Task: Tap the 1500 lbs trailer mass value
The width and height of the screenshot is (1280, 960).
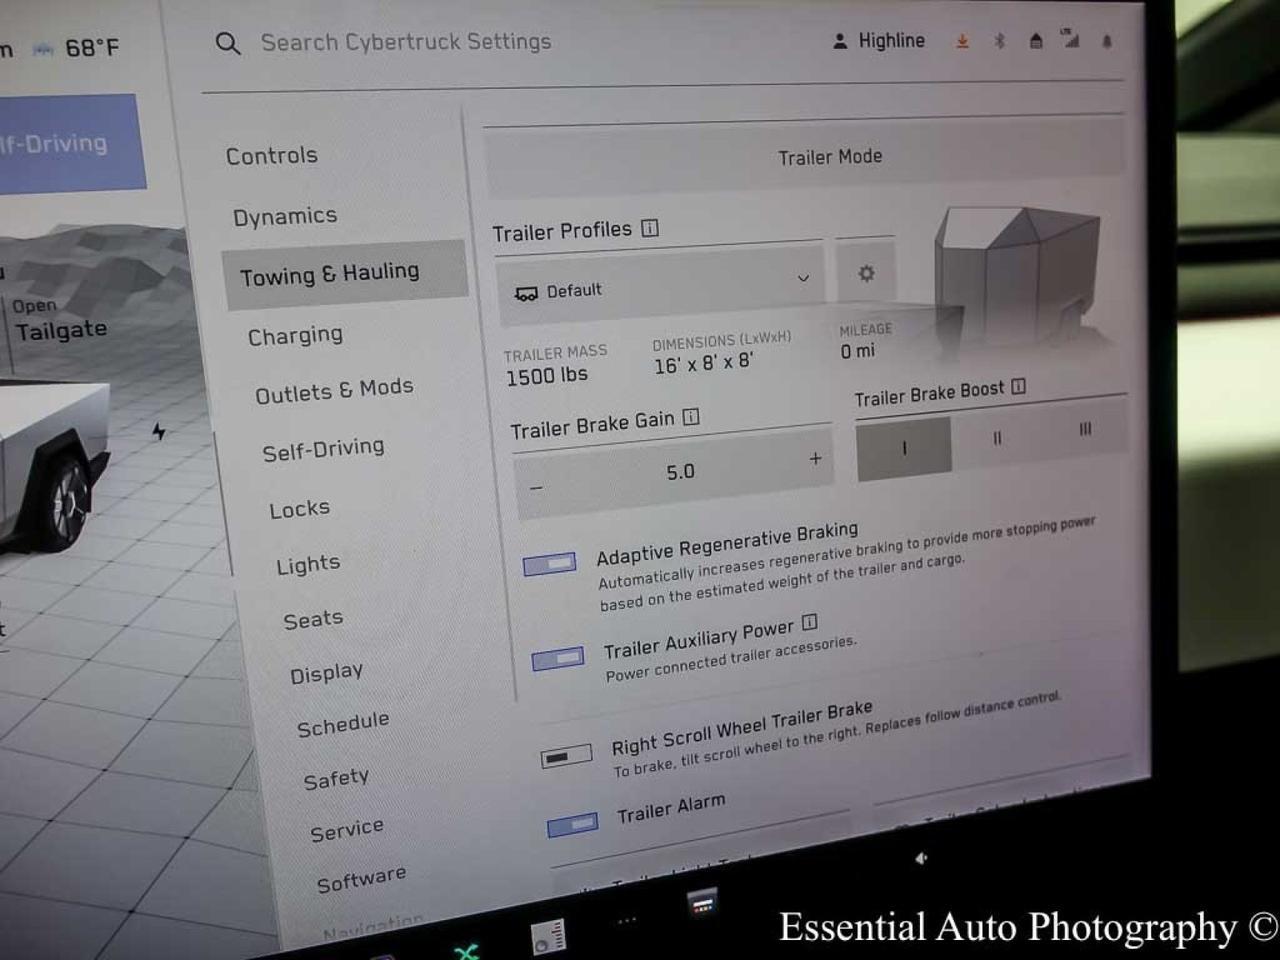Action: 546,377
